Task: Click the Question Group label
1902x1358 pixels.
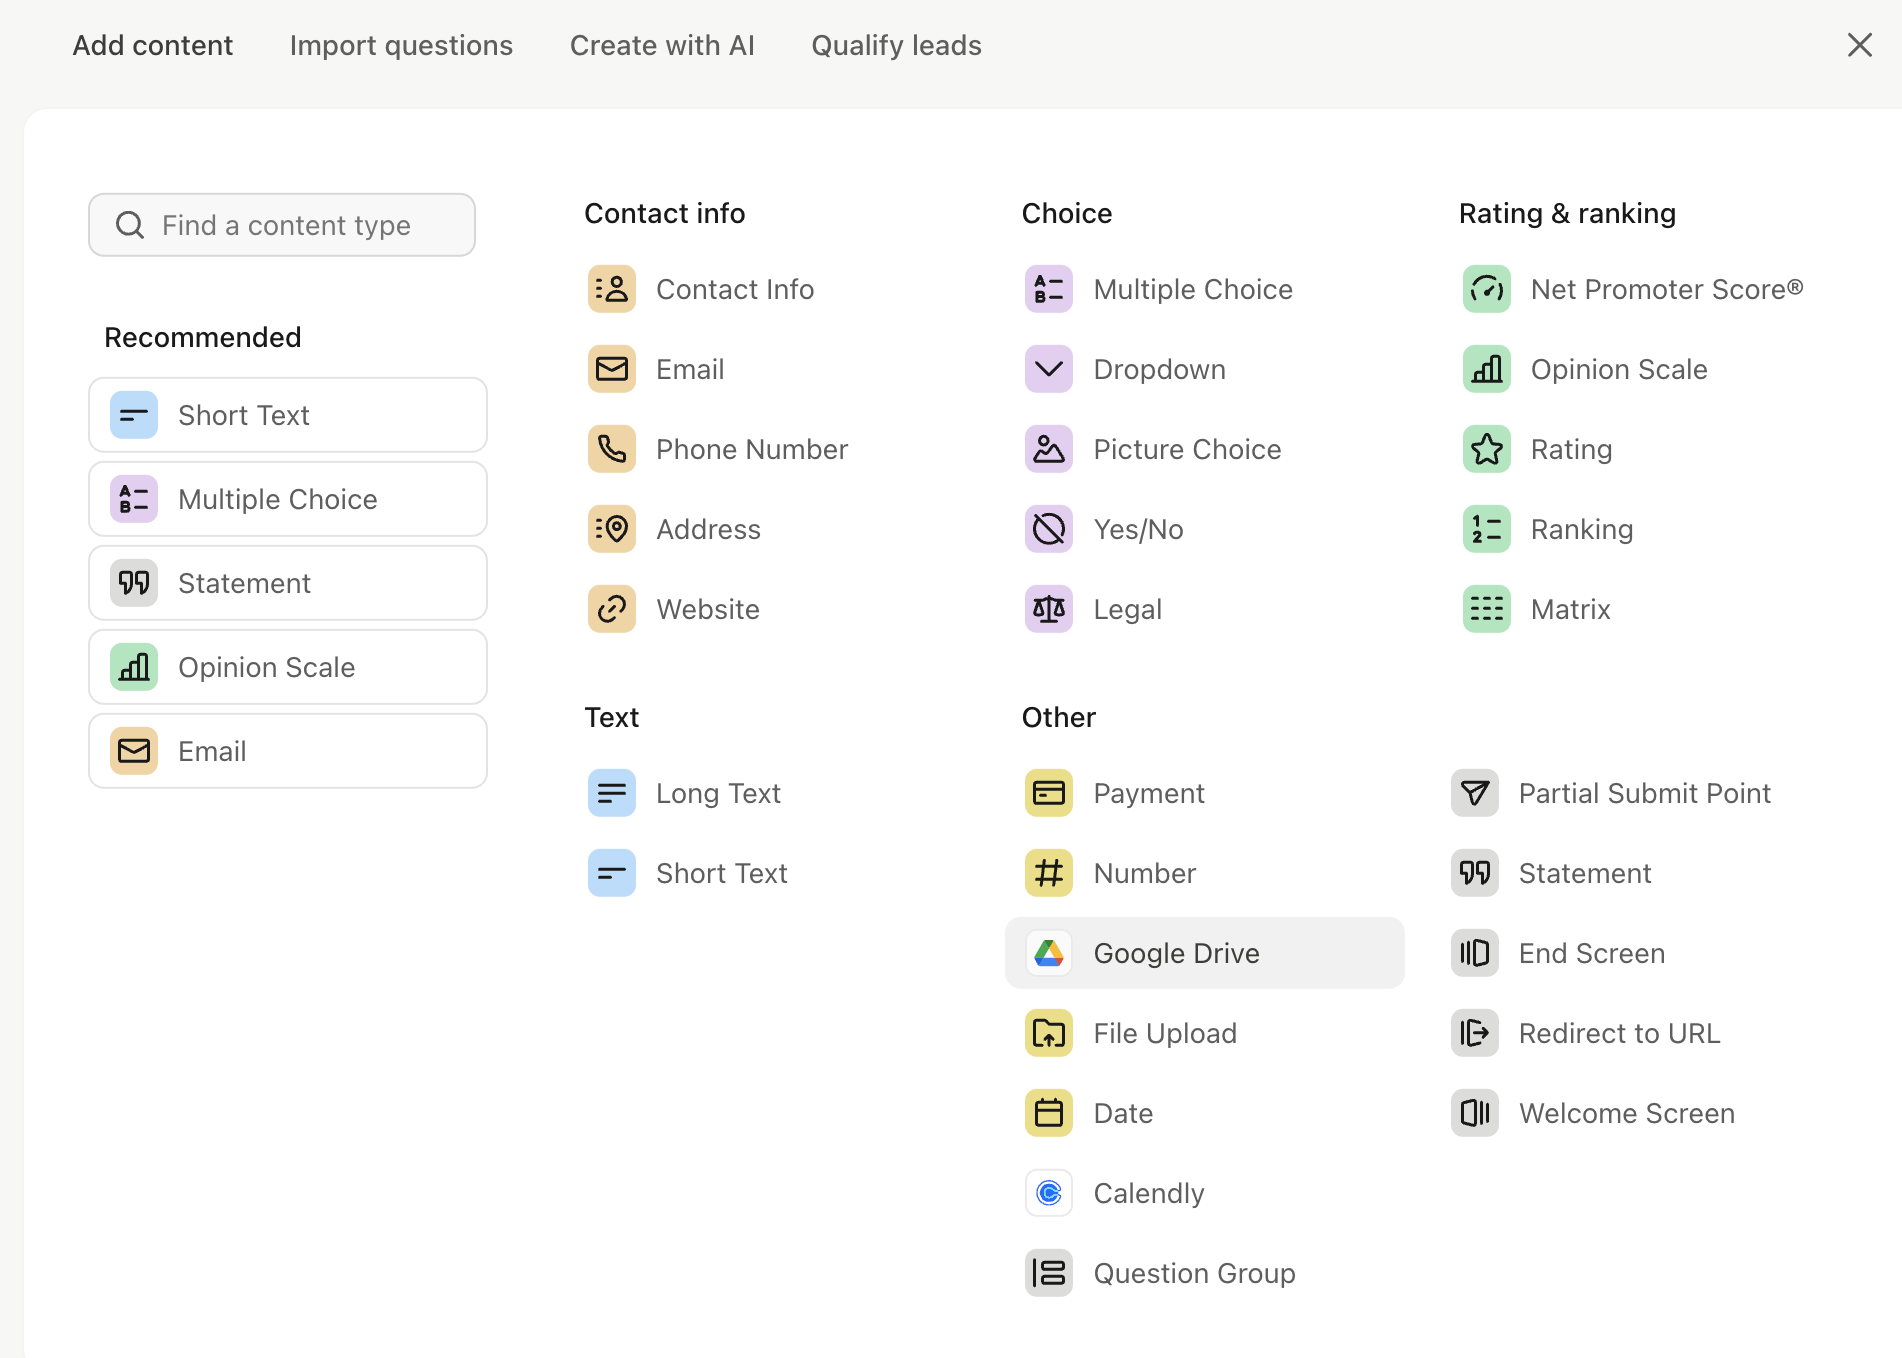Action: coord(1194,1274)
